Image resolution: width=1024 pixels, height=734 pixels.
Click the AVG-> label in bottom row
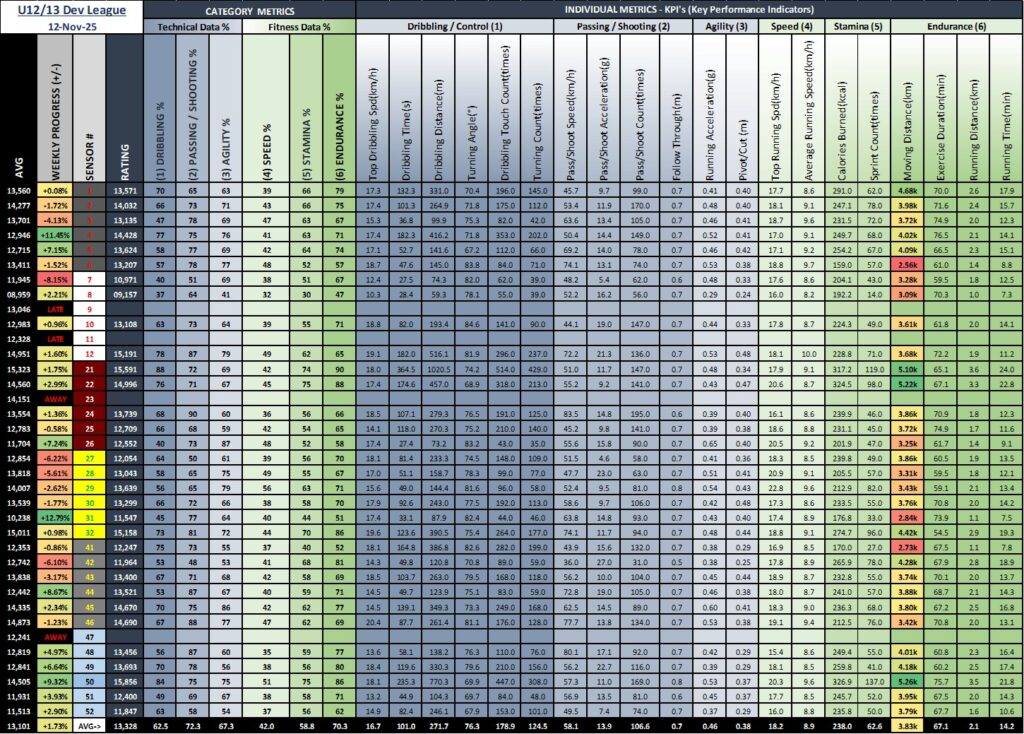90,726
